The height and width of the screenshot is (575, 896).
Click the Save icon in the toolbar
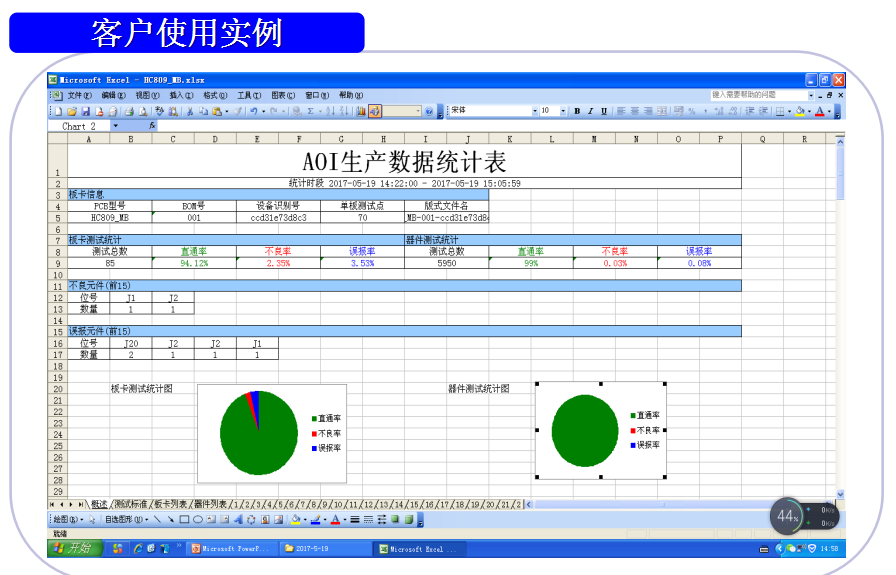point(85,111)
